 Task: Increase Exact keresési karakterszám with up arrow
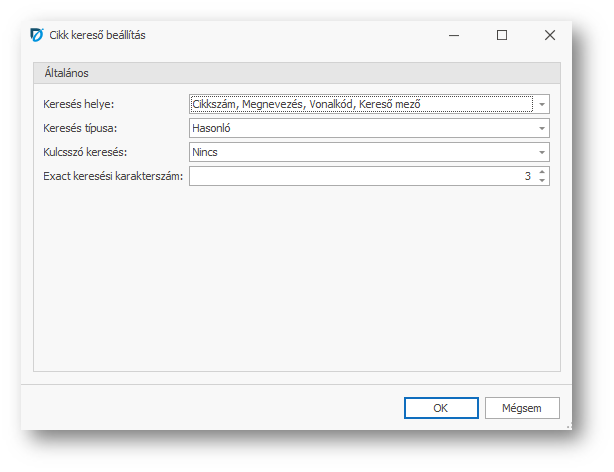click(541, 172)
